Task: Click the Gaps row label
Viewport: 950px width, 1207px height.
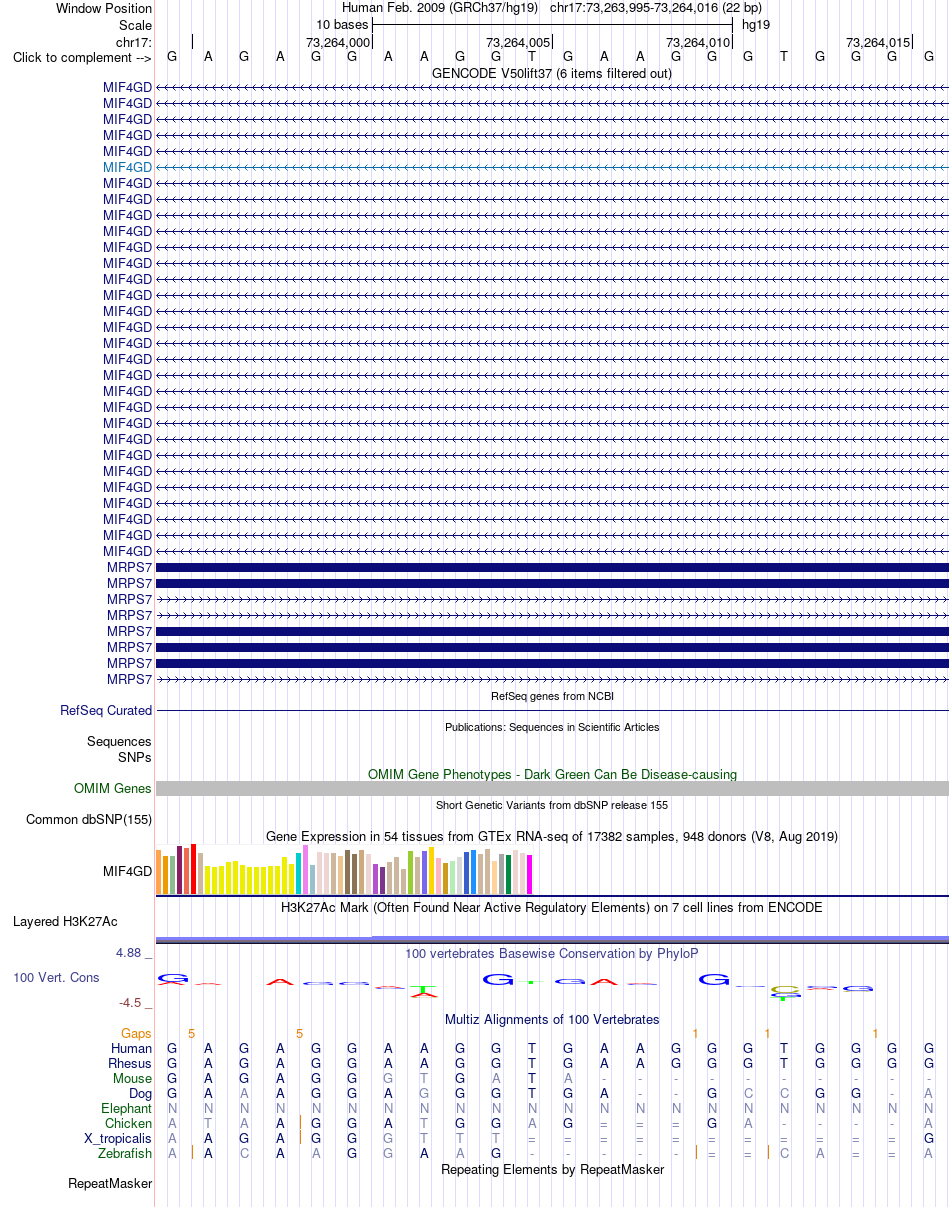Action: click(137, 1033)
